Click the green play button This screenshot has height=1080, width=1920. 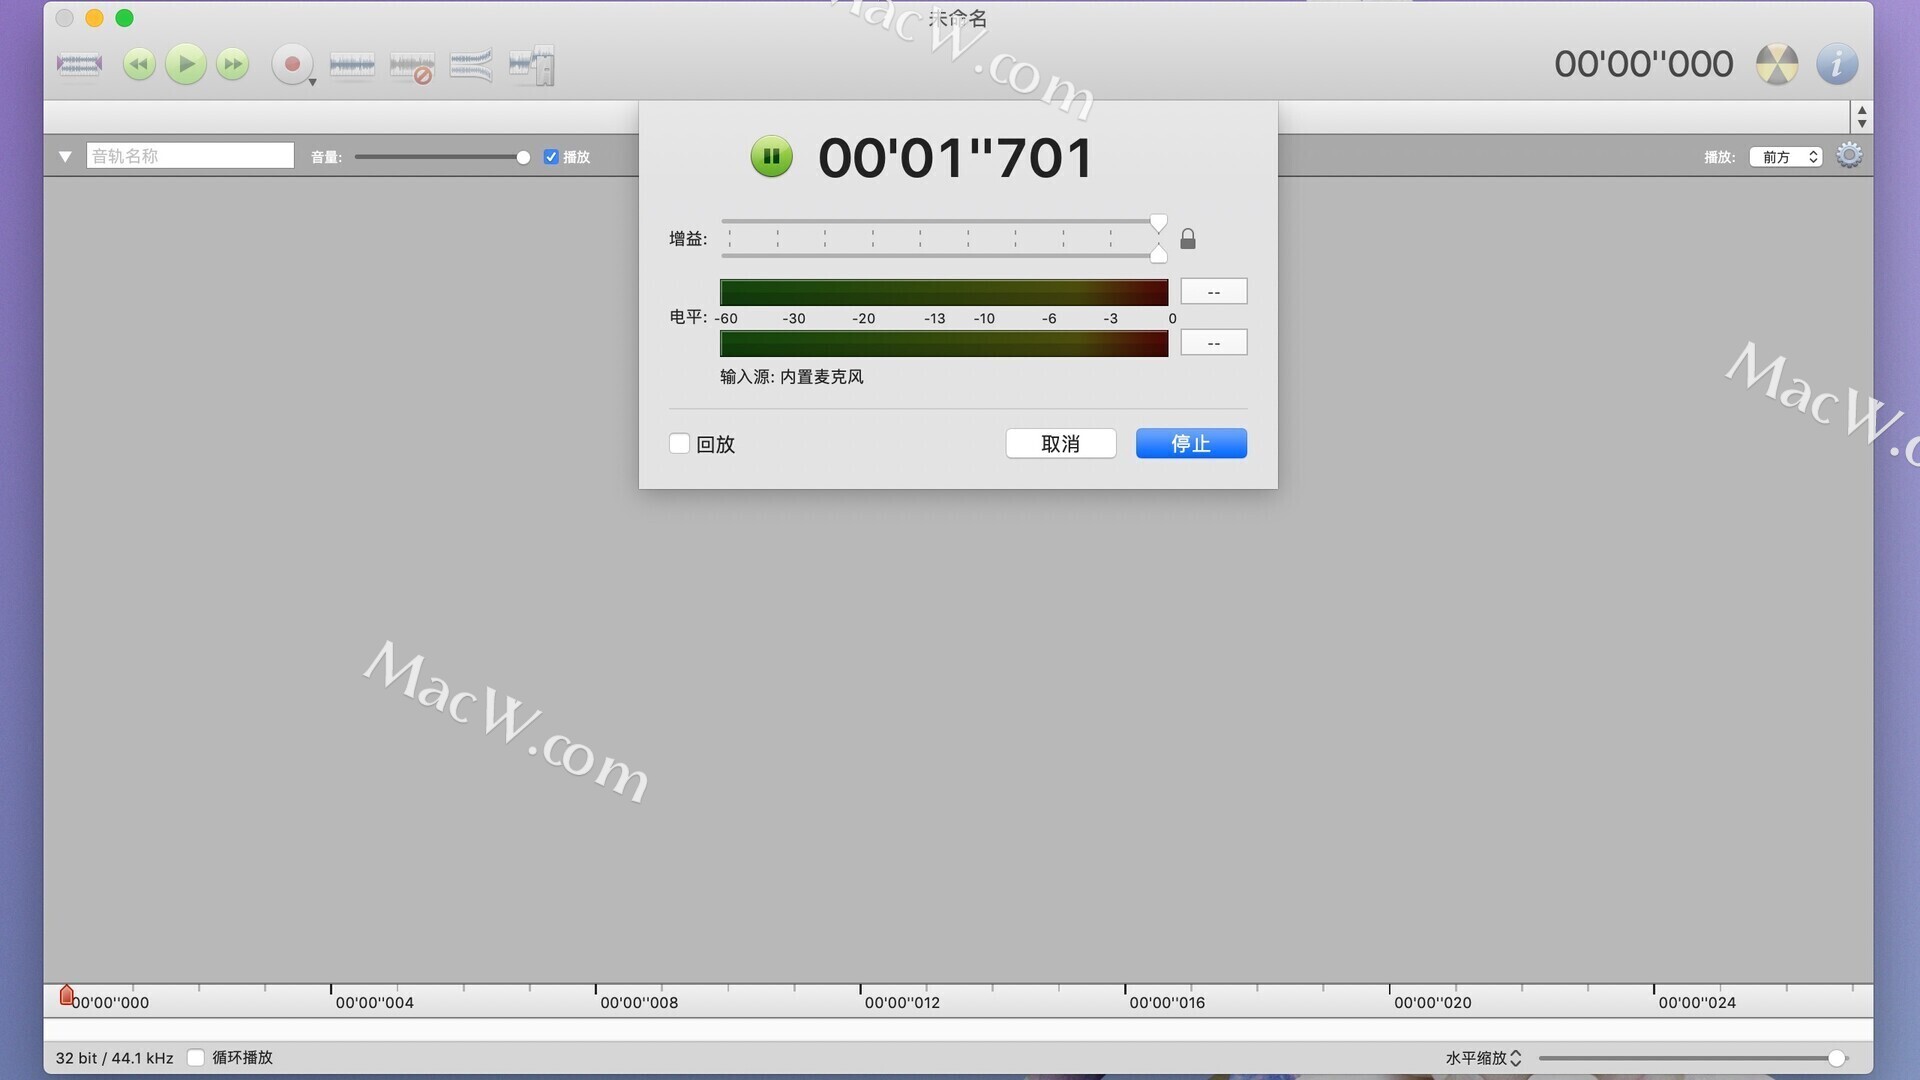pos(186,64)
